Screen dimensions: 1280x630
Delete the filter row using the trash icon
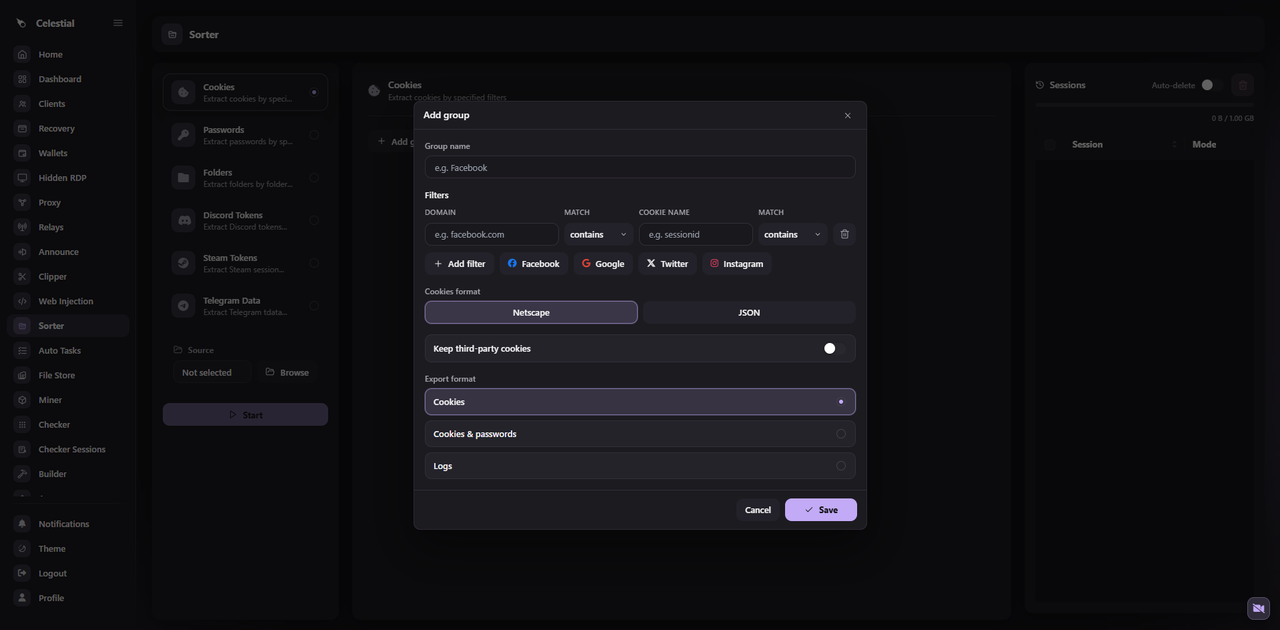[845, 234]
